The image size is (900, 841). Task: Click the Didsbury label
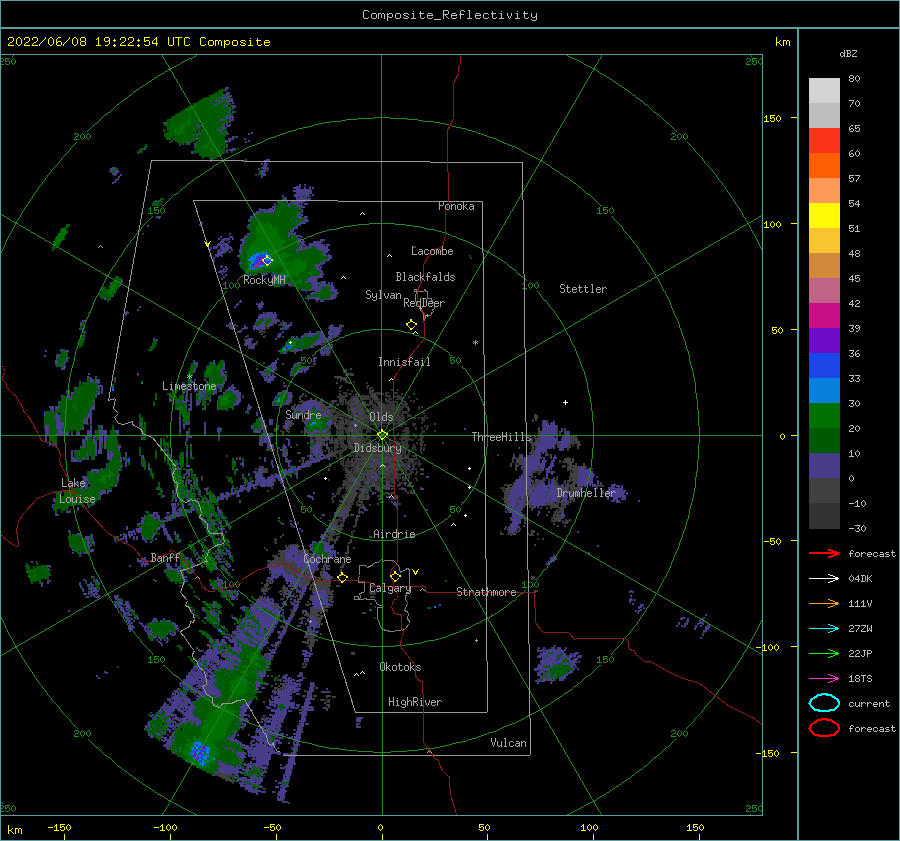377,448
